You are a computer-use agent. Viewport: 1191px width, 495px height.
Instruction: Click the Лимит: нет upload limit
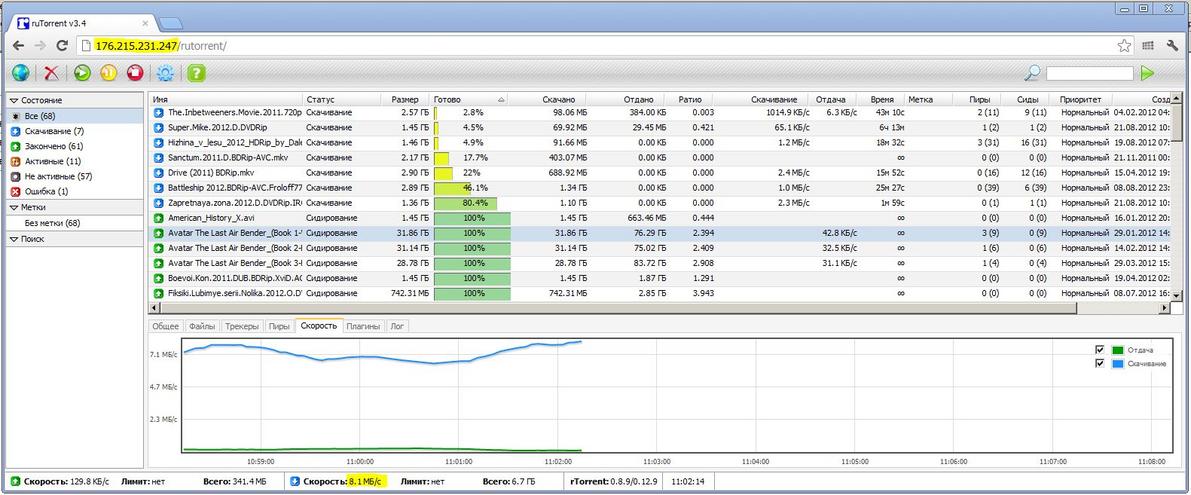coord(144,481)
